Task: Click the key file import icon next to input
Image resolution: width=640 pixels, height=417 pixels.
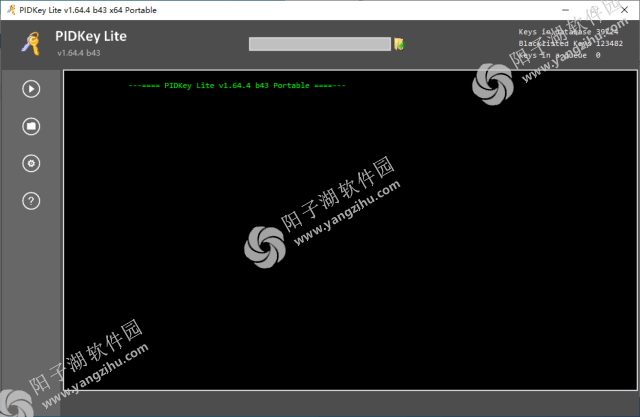Action: point(399,44)
